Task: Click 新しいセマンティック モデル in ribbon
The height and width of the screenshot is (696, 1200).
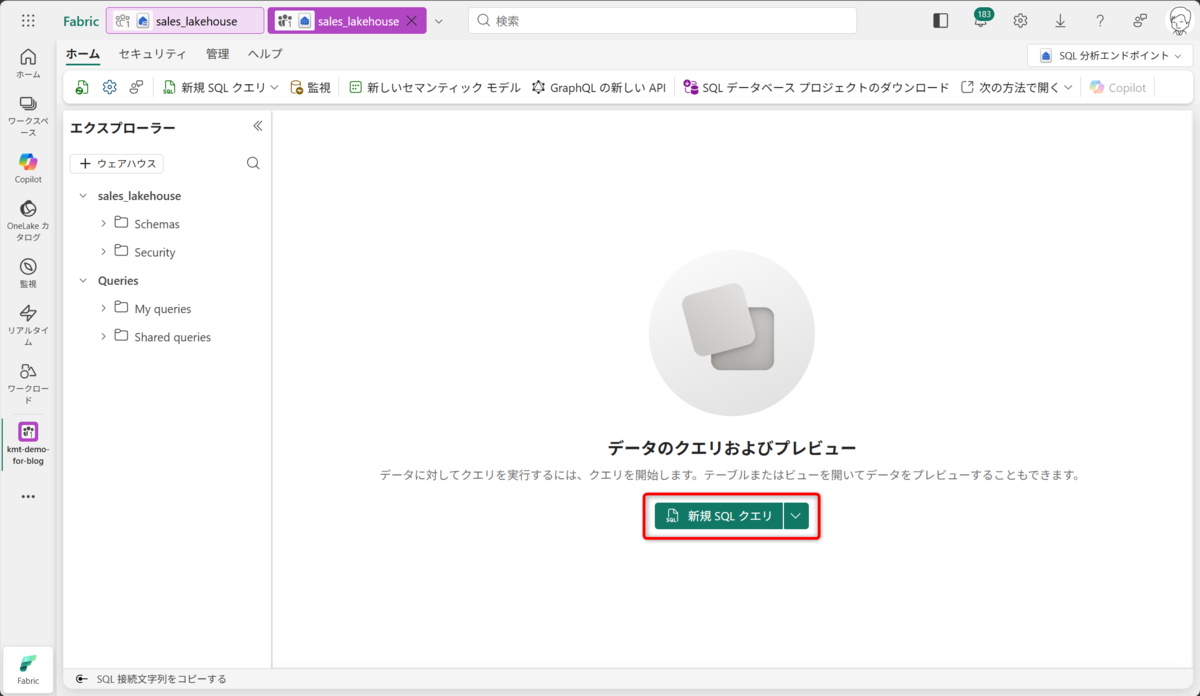Action: (434, 88)
